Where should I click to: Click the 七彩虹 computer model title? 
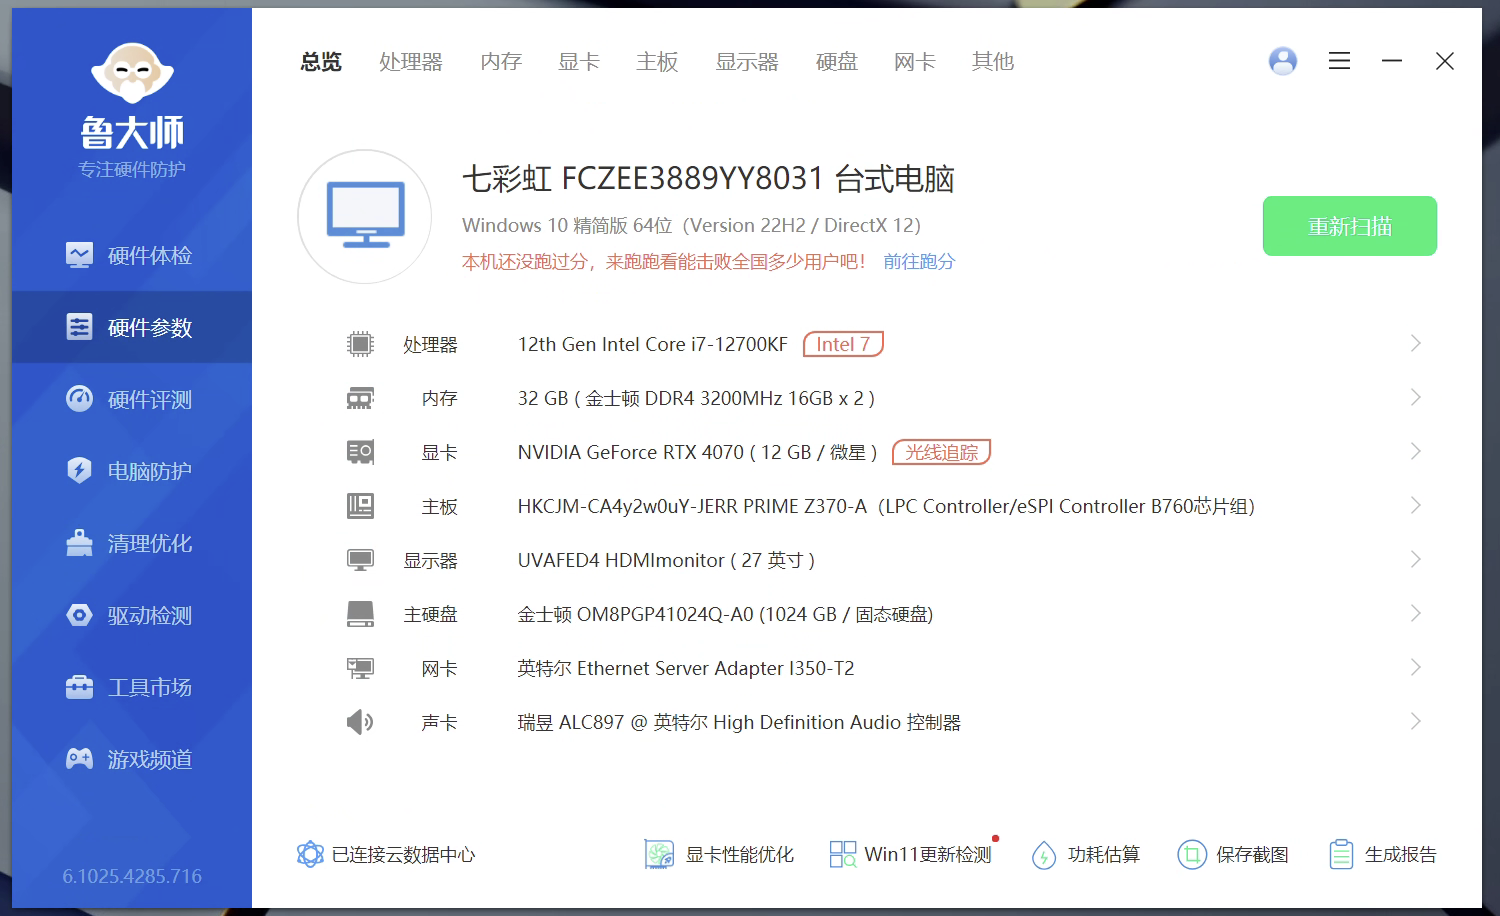coord(708,179)
